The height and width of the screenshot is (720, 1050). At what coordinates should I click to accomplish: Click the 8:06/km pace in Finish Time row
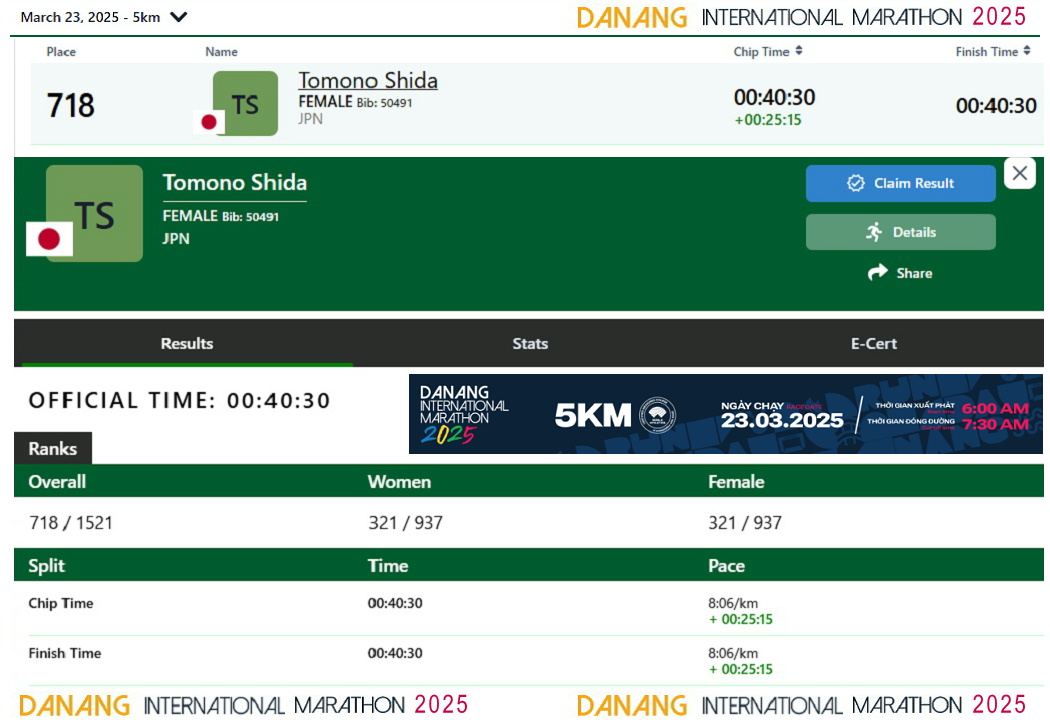pyautogui.click(x=733, y=653)
